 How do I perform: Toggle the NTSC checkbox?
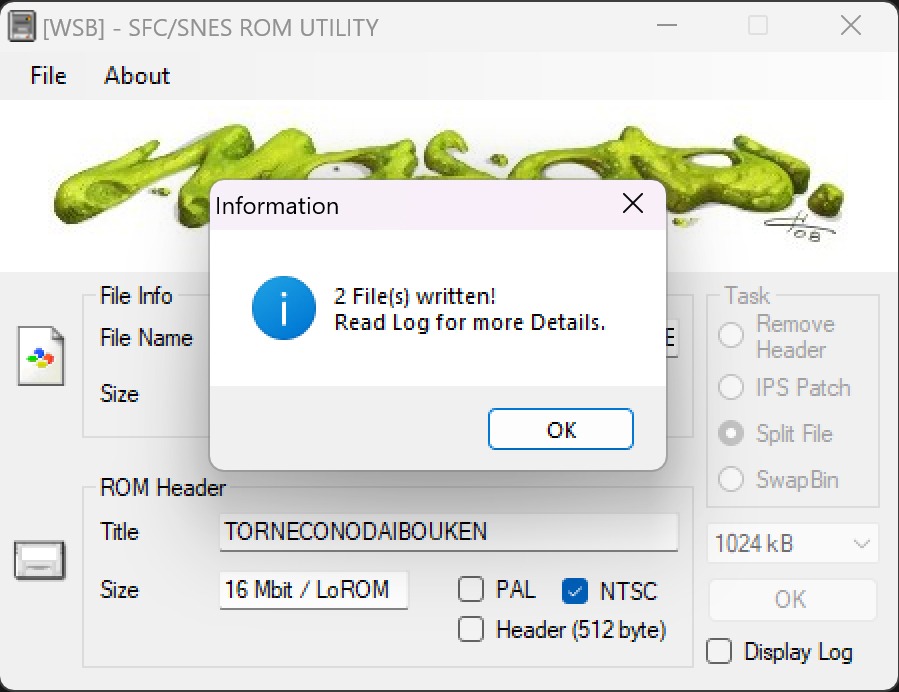pos(575,590)
